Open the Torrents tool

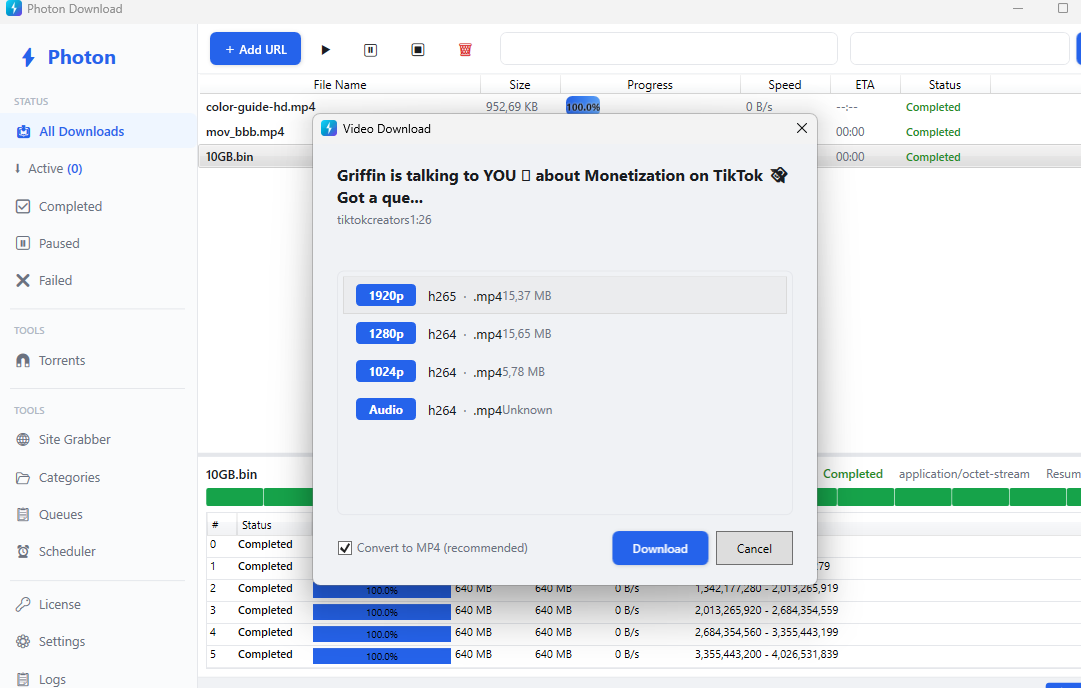[x=98, y=361]
